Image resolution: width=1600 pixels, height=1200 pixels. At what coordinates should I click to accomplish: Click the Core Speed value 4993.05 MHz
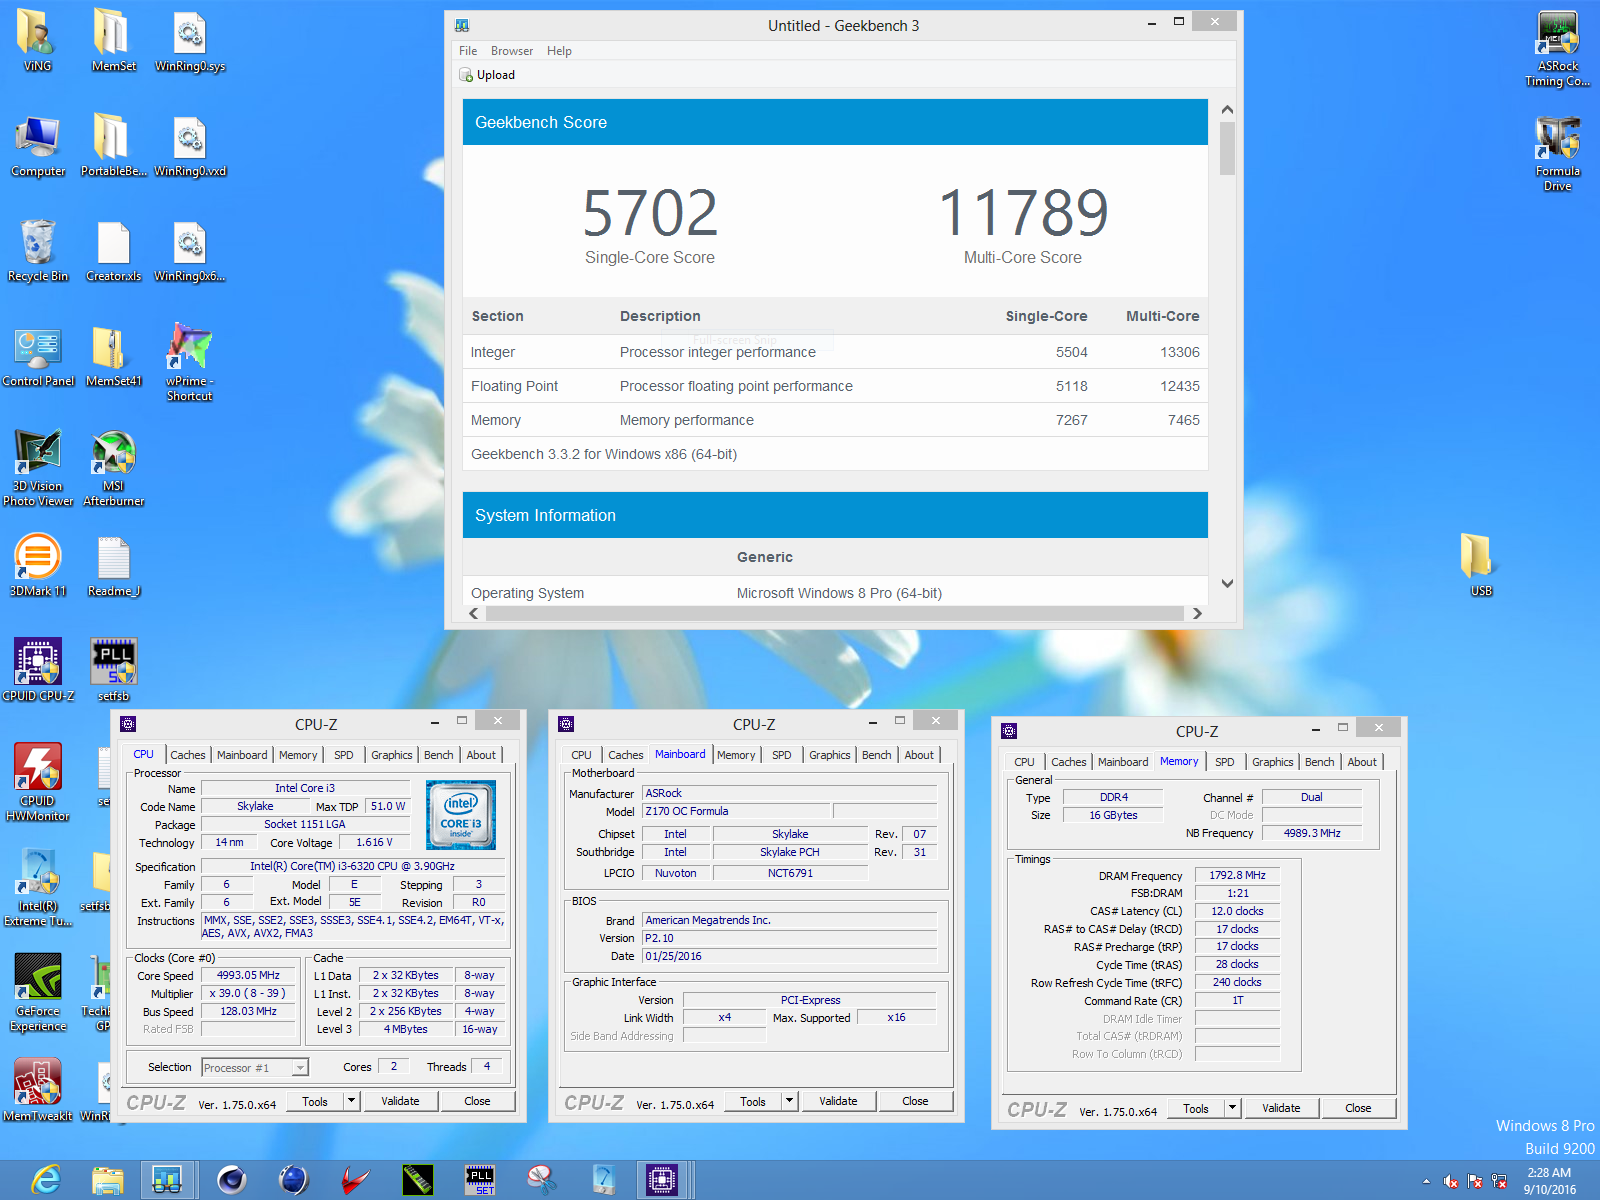pyautogui.click(x=248, y=975)
